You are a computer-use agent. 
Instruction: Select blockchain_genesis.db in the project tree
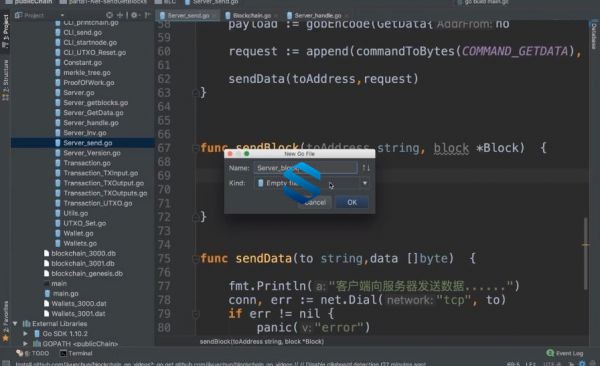tap(87, 273)
